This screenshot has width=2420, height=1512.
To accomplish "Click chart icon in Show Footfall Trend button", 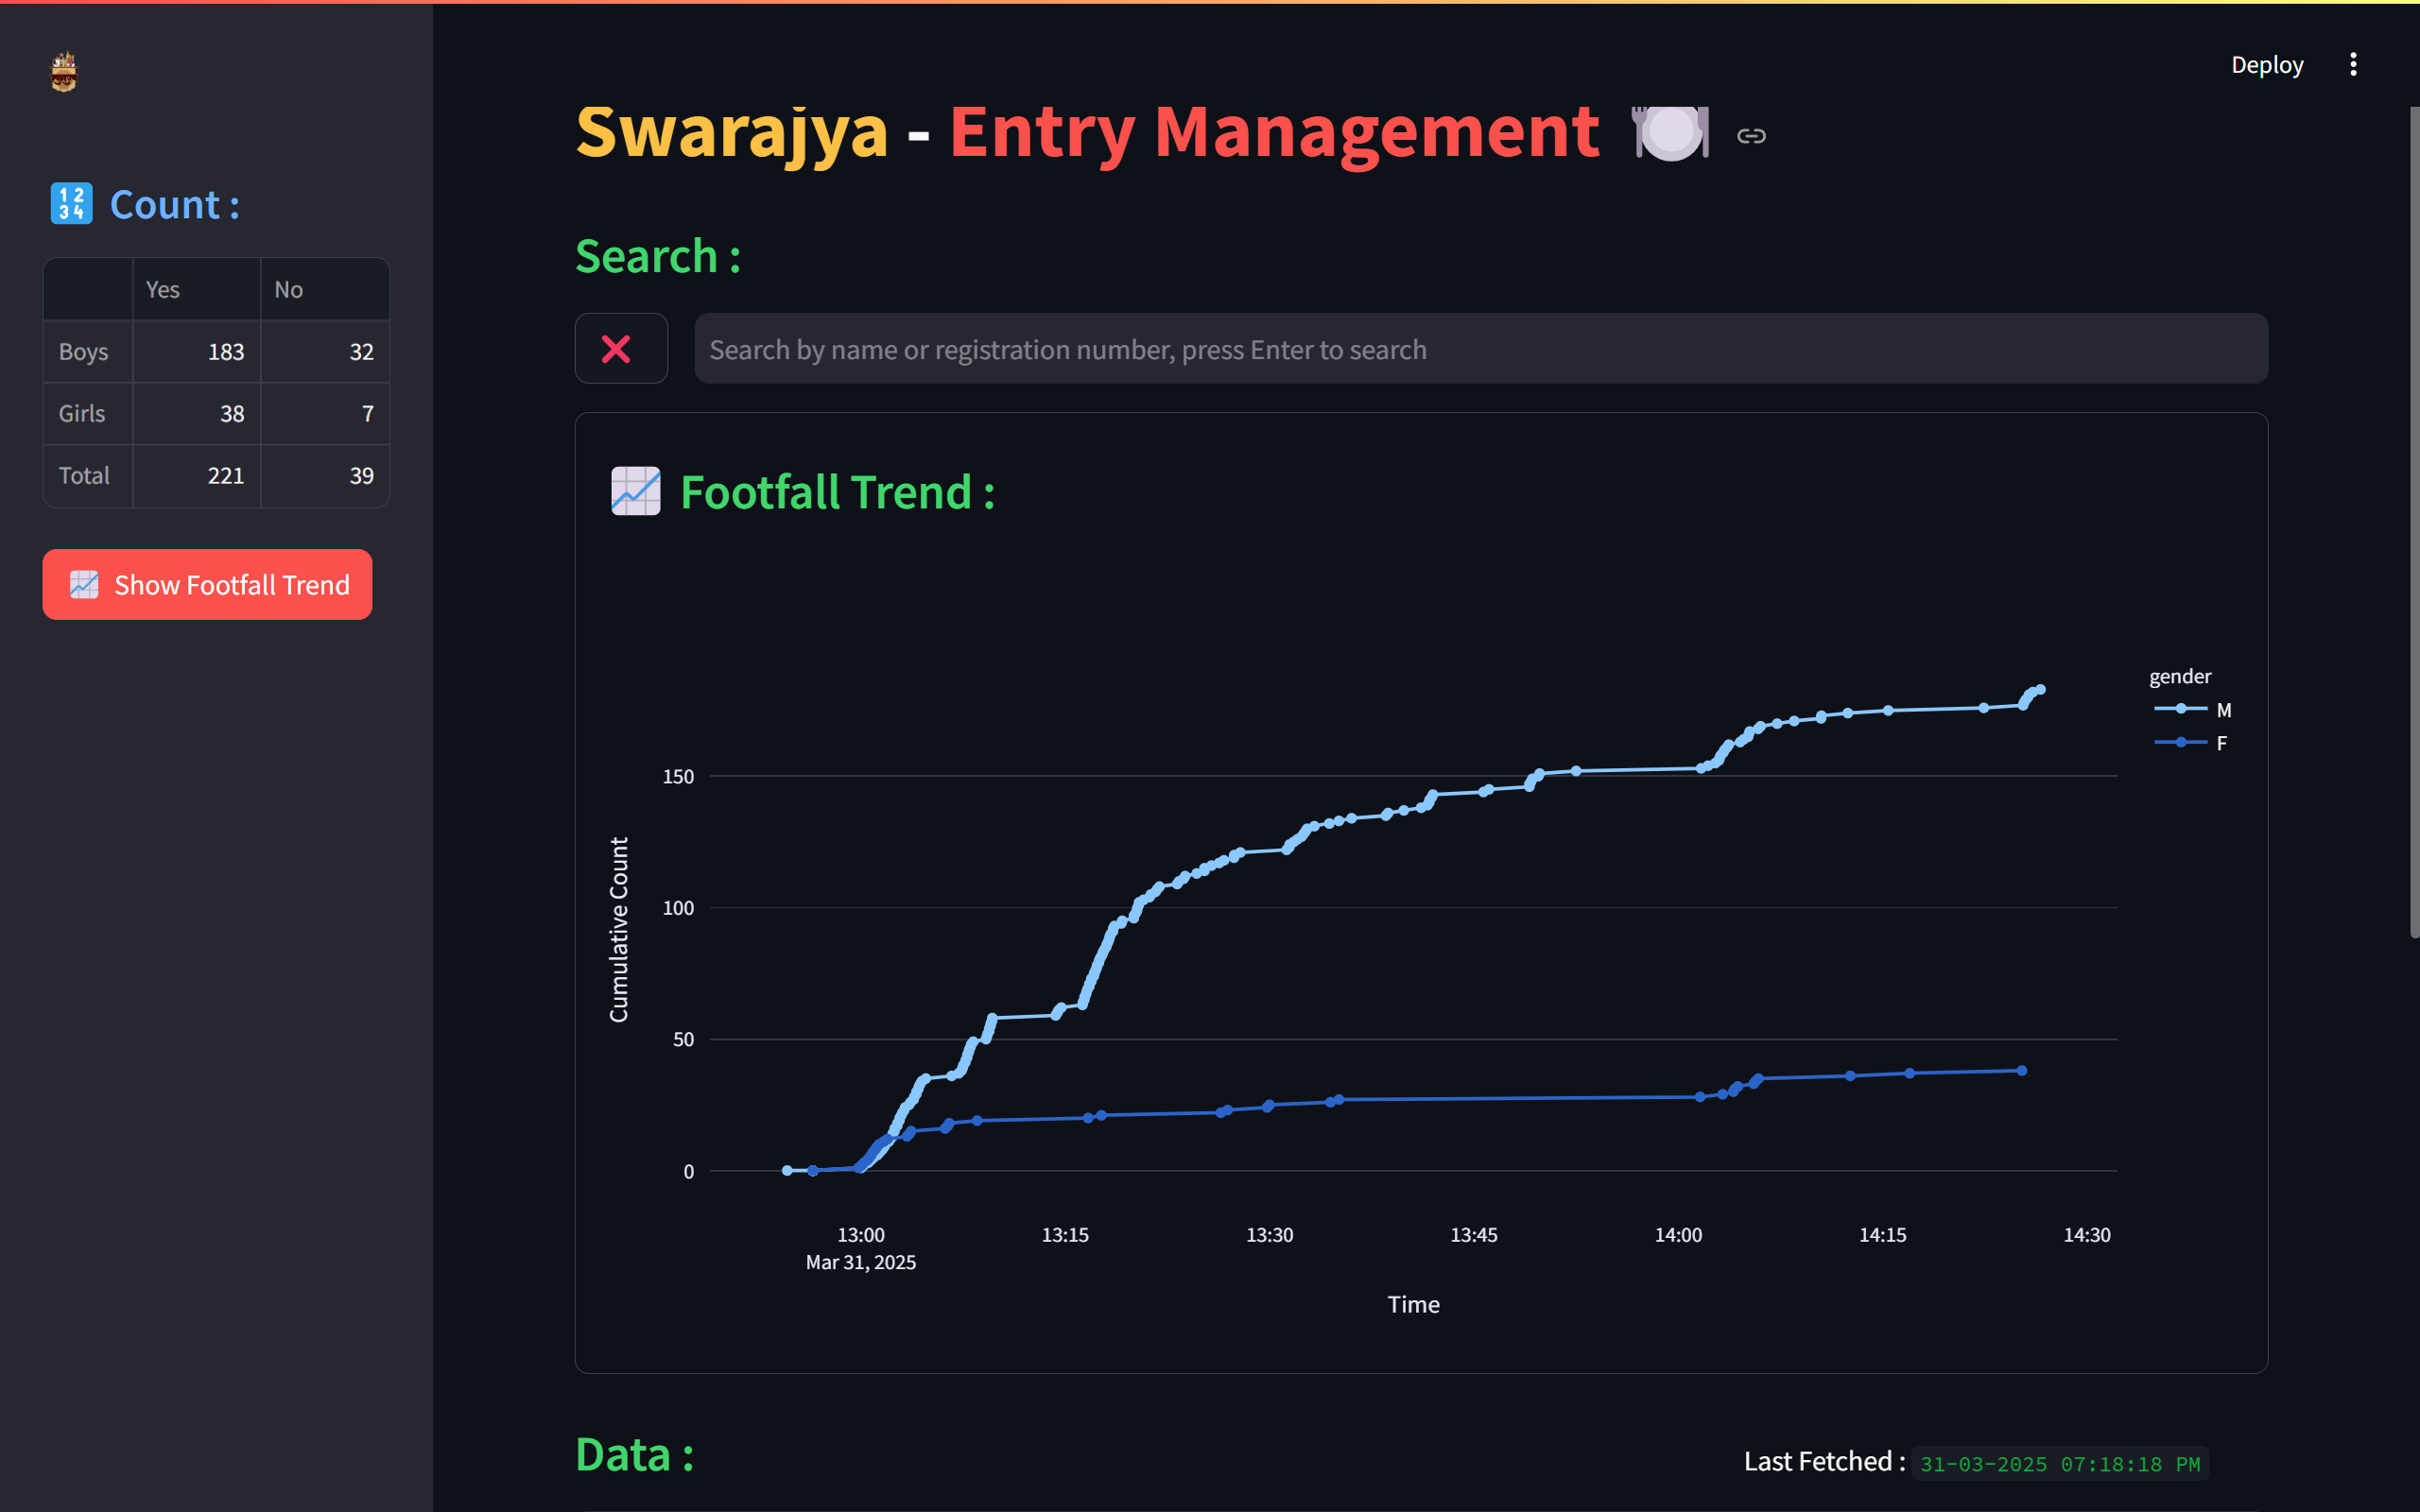I will coord(84,584).
